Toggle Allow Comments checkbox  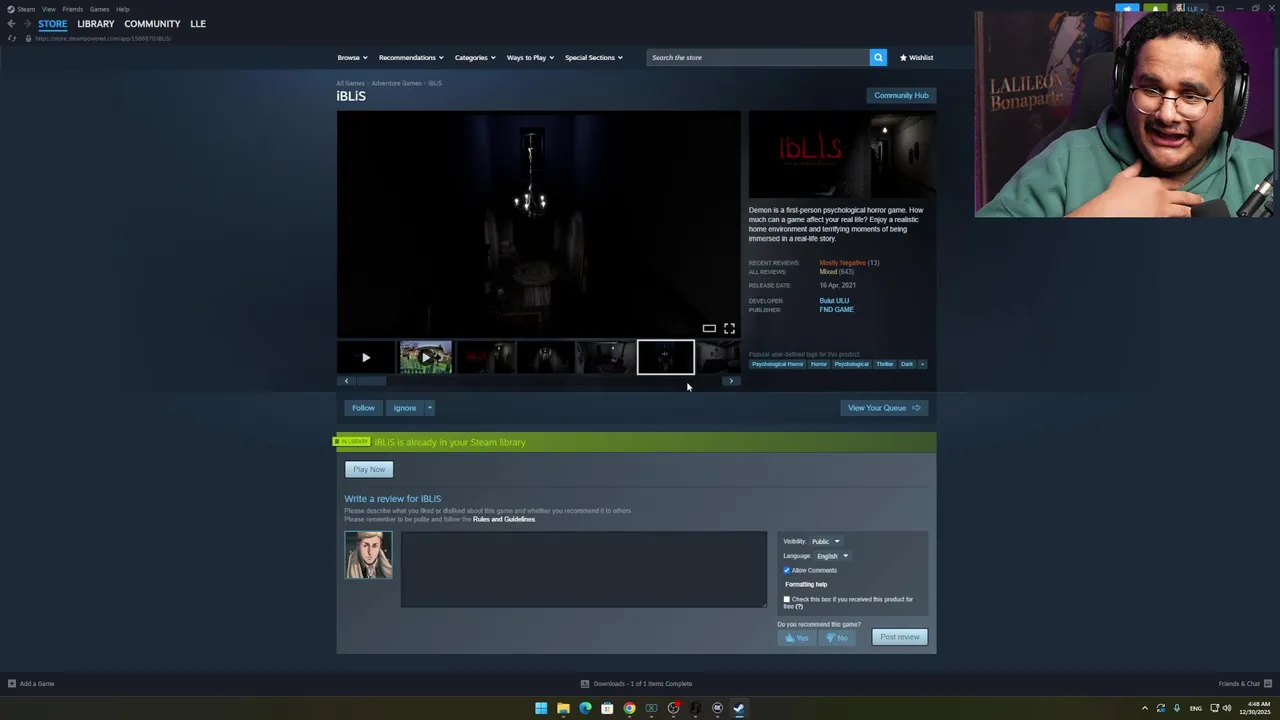[787, 570]
